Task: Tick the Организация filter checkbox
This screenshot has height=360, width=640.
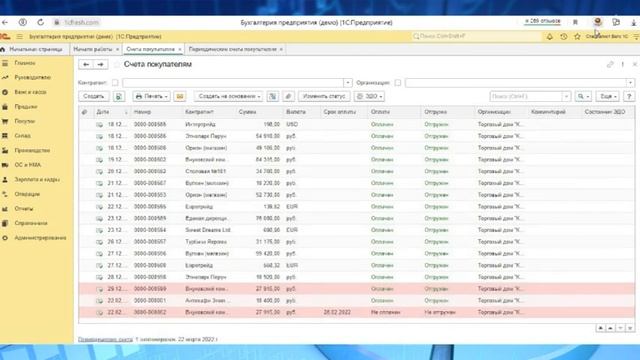Action: click(x=398, y=83)
